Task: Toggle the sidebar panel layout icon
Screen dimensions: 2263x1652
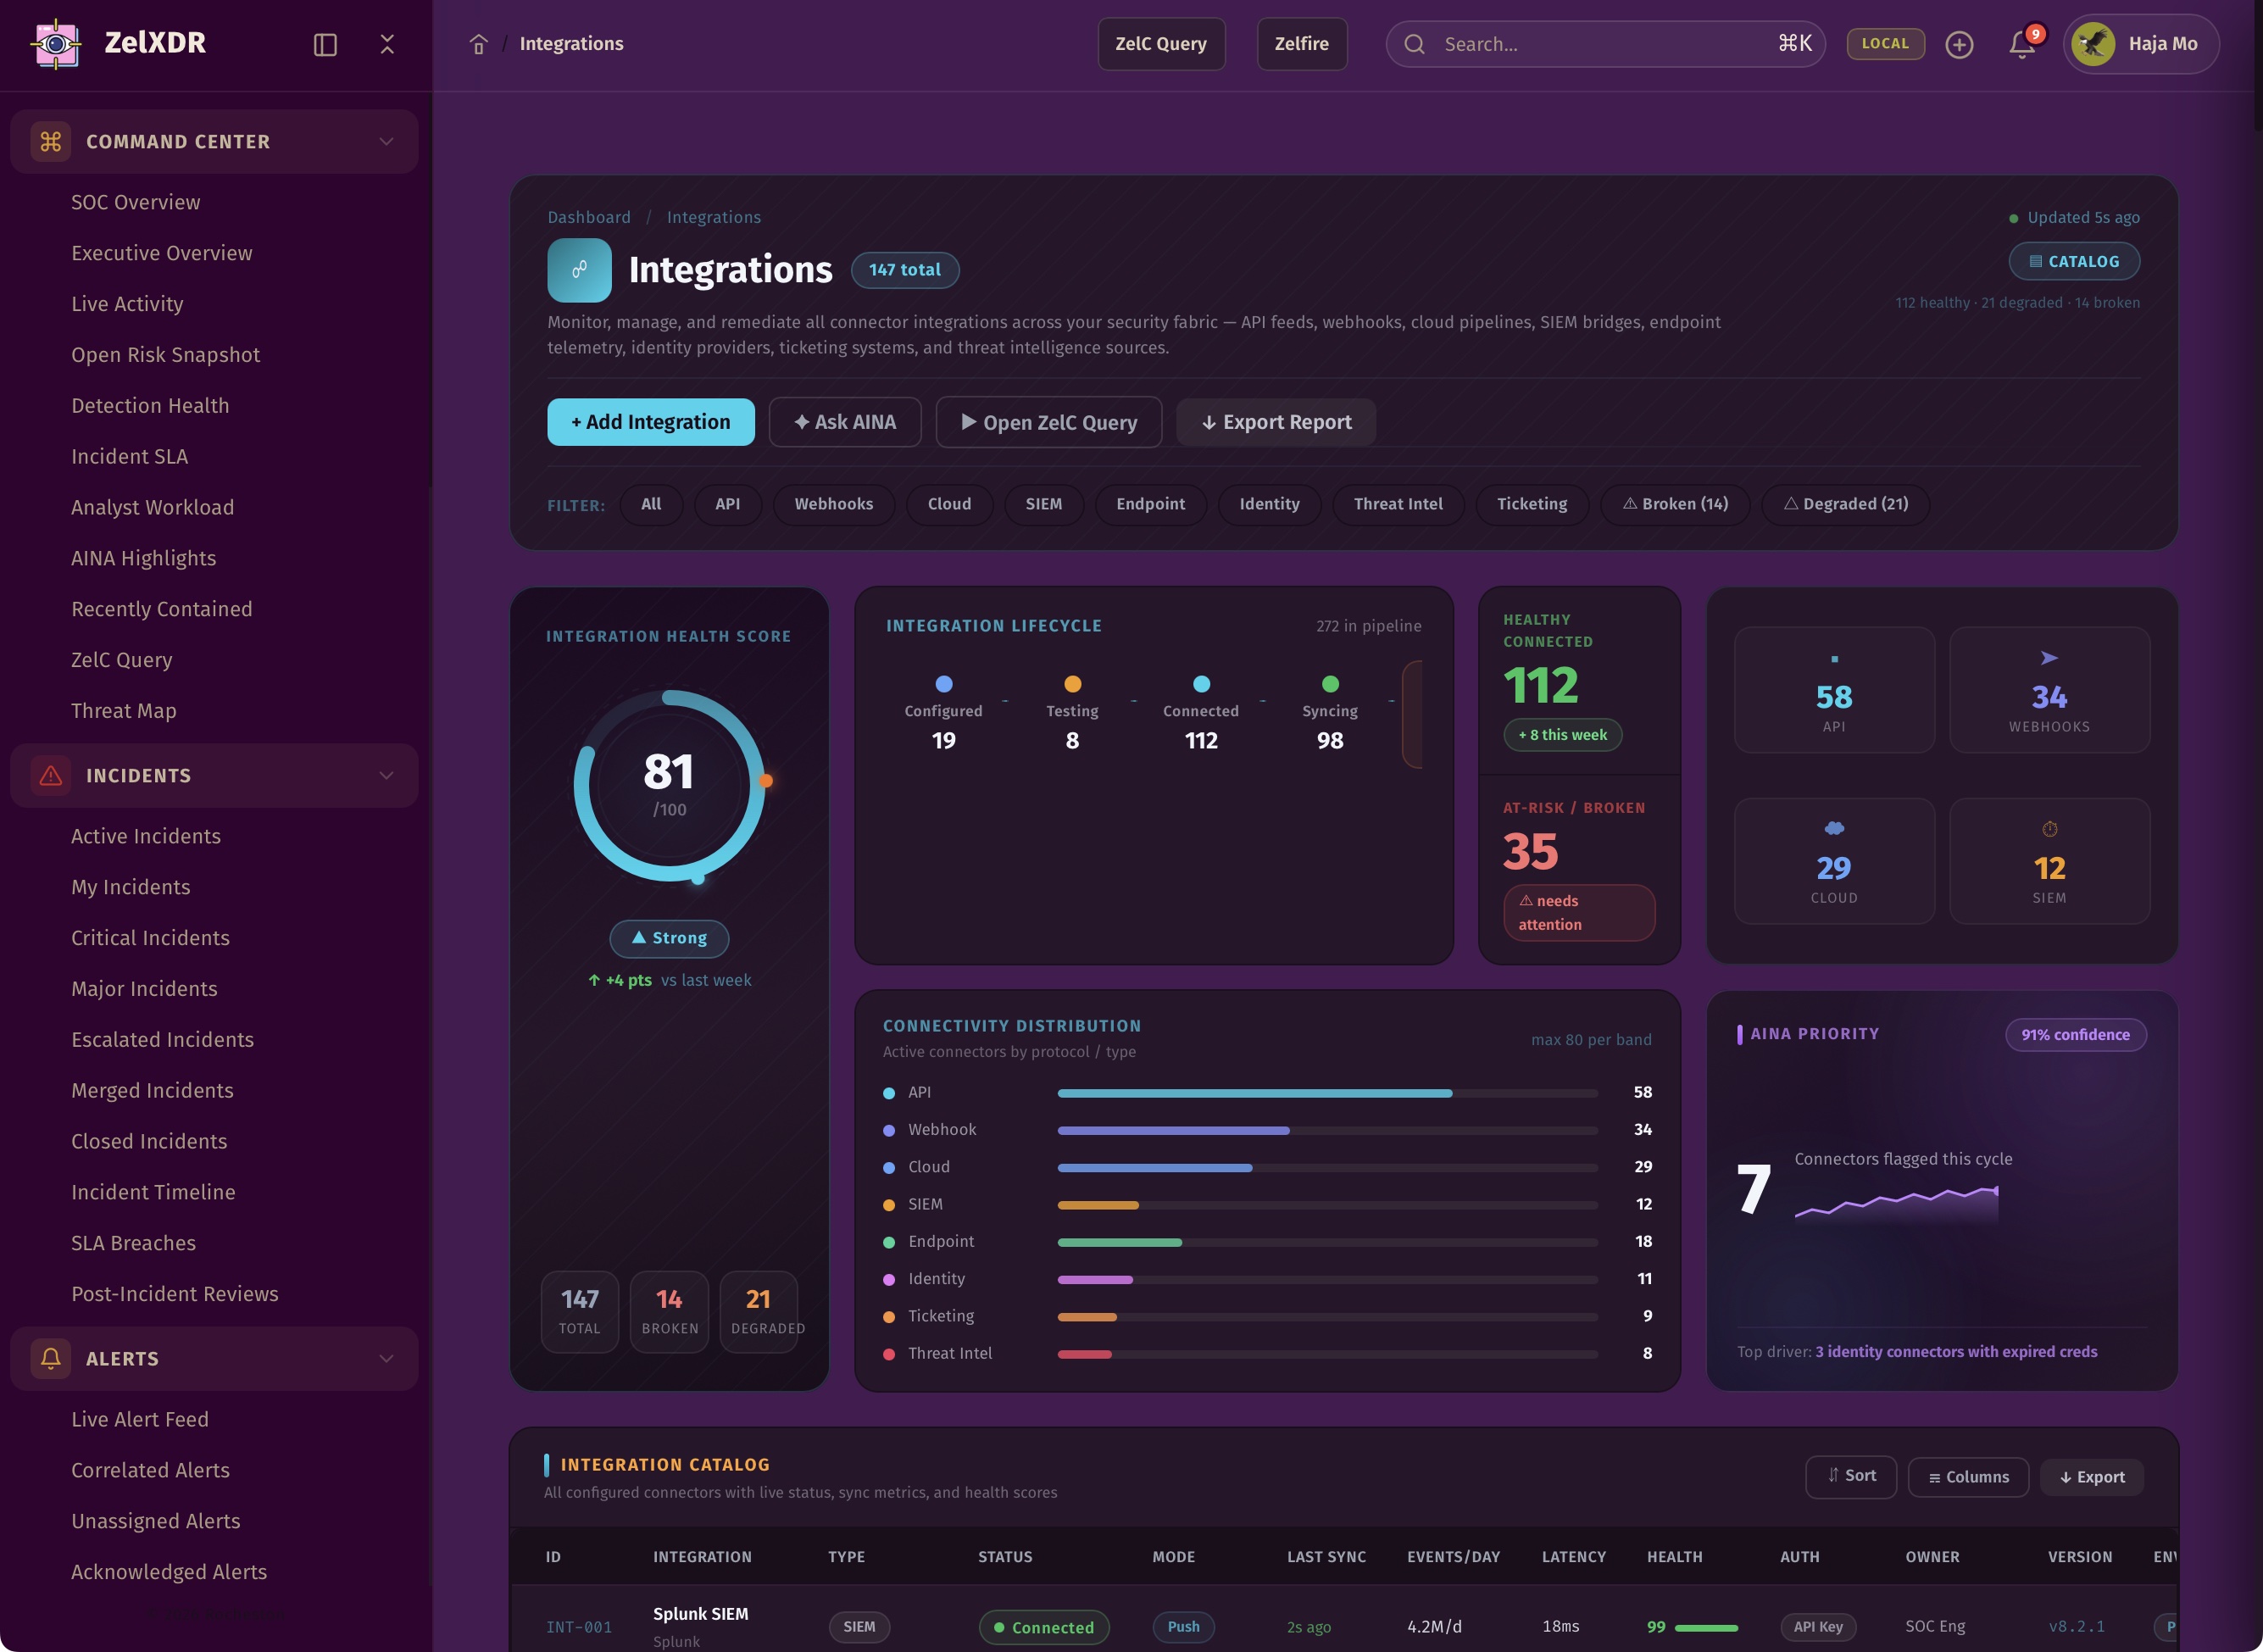Action: coord(325,44)
